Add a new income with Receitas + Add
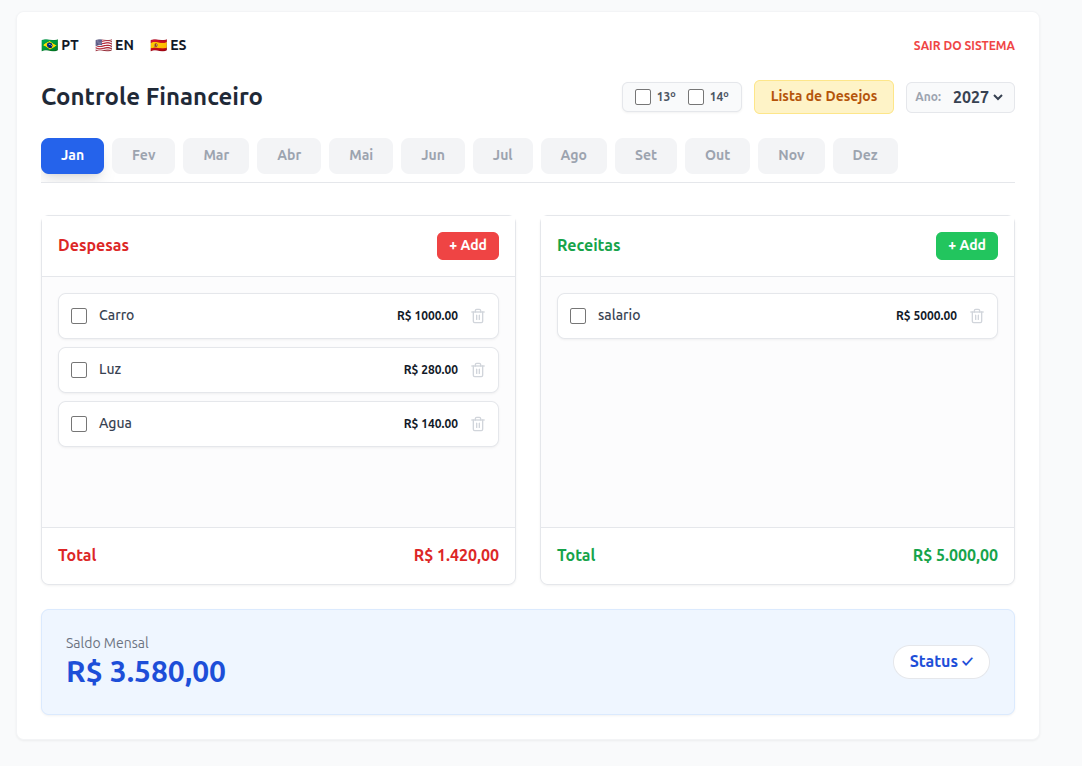Viewport: 1082px width, 766px height. (x=966, y=245)
